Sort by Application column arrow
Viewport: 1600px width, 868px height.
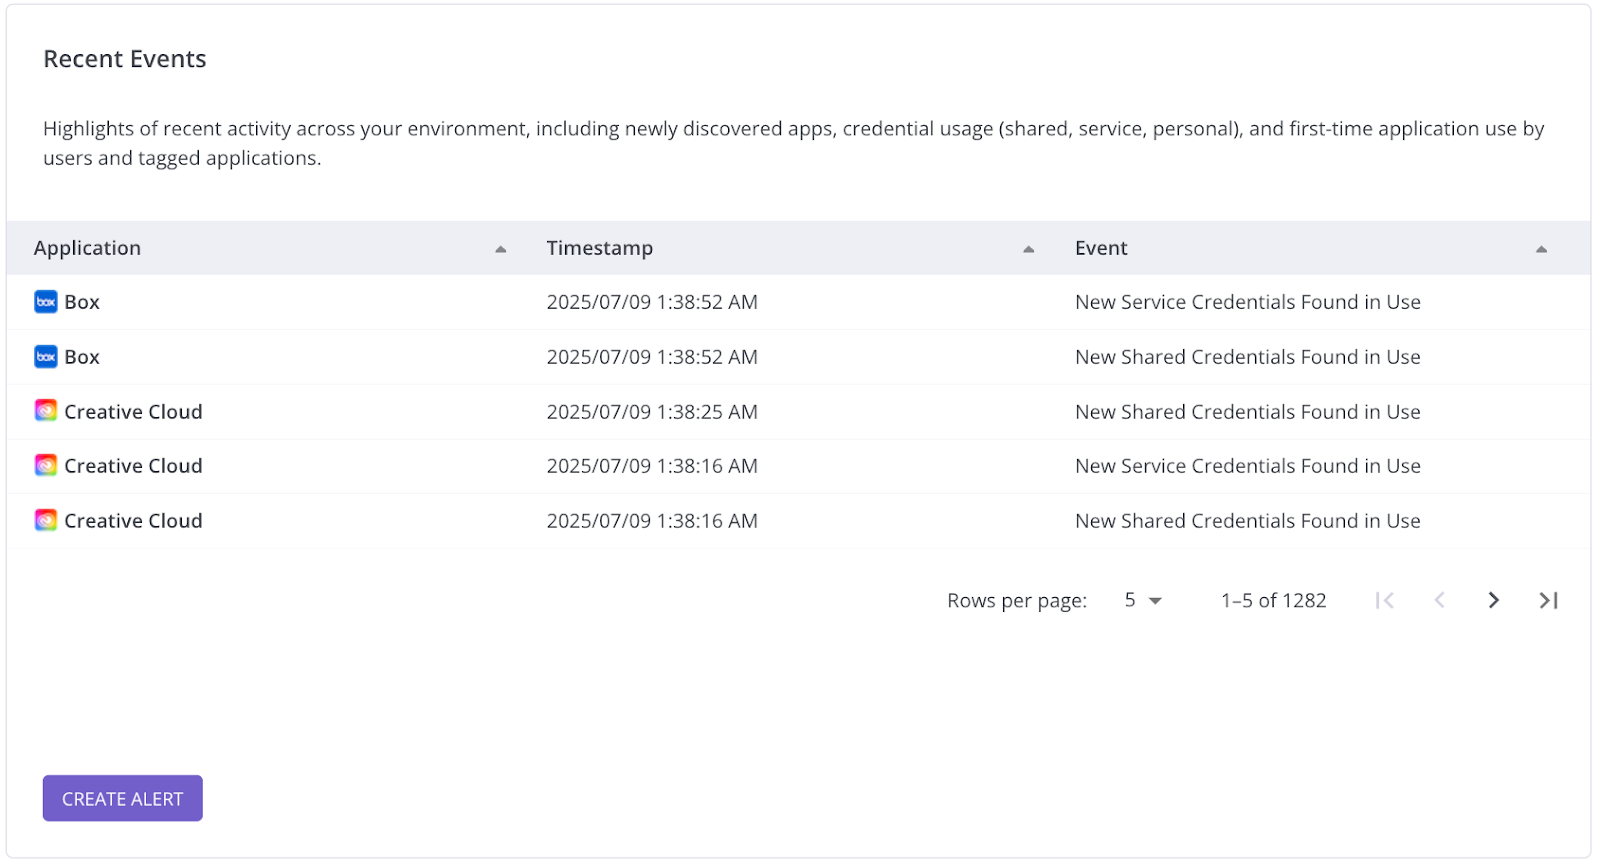click(x=500, y=249)
